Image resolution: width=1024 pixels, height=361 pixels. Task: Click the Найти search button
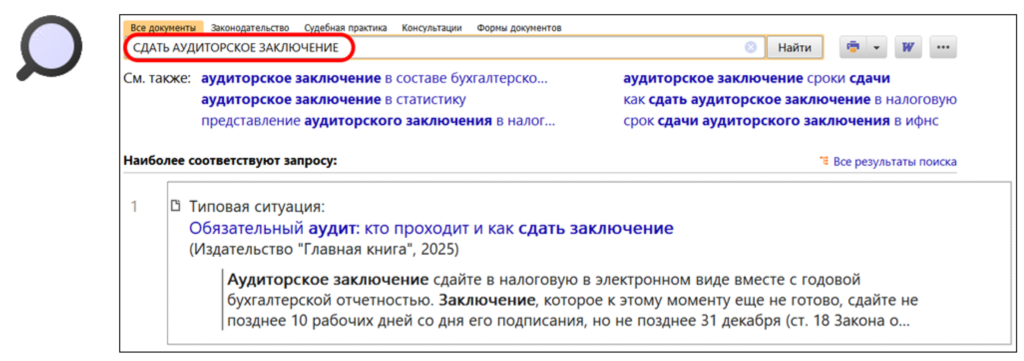pyautogui.click(x=794, y=48)
